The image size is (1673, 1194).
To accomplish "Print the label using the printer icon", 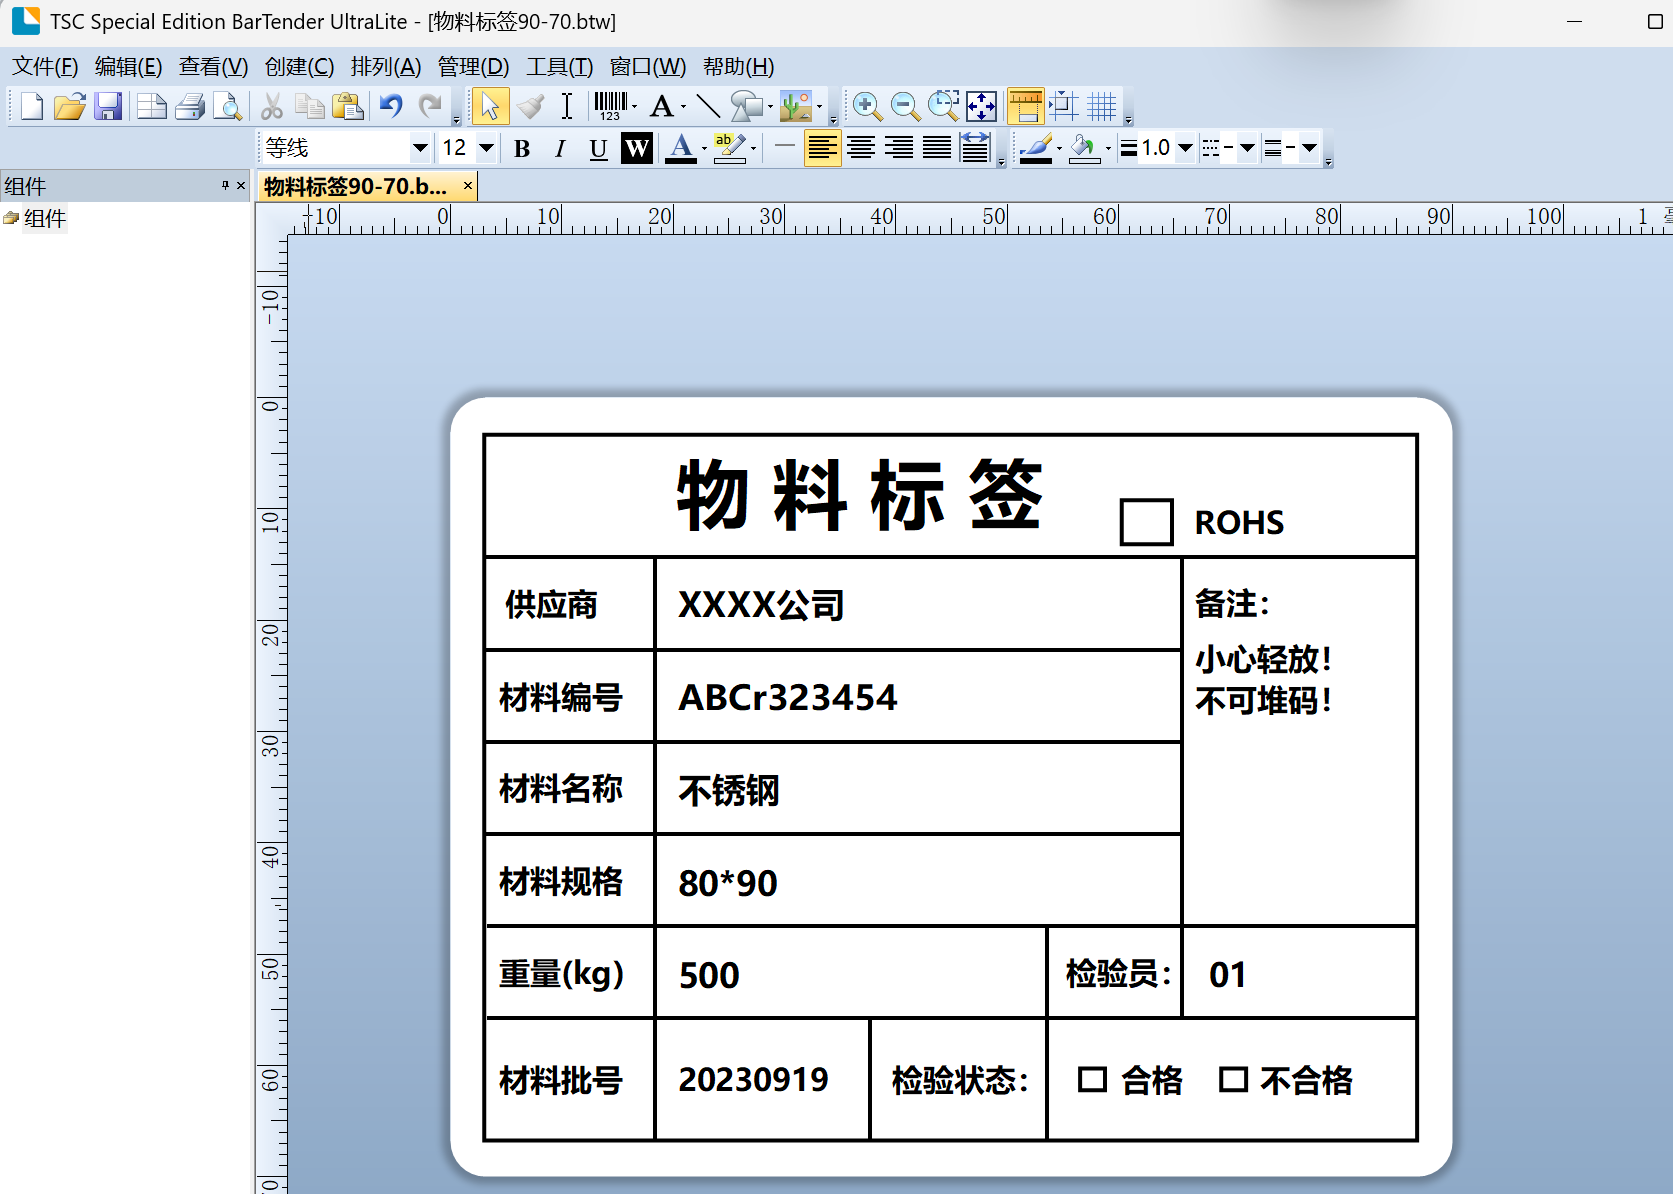I will (190, 106).
